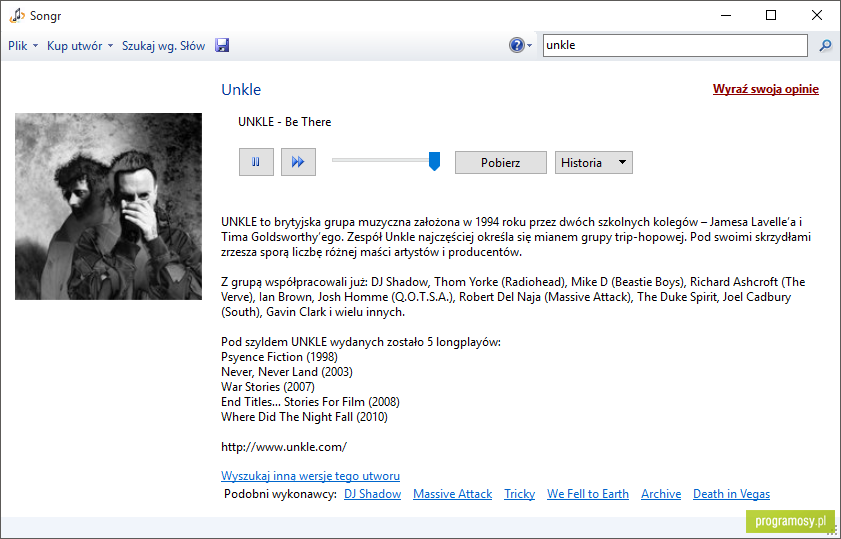
Task: Click the search field containing unkle
Action: click(675, 45)
